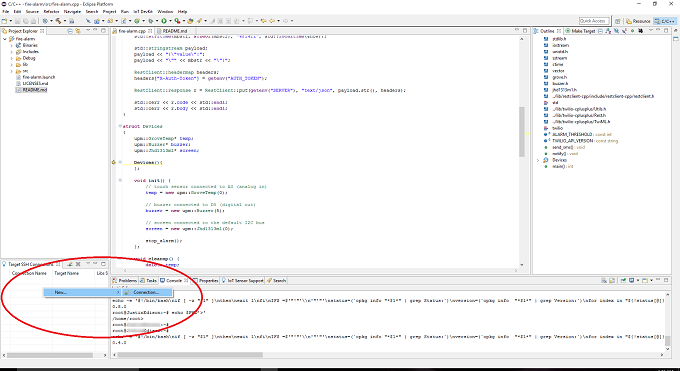Click Link with Editor in Project Explorer
Image resolution: width=680 pixels, height=371 pixels.
(x=78, y=31)
